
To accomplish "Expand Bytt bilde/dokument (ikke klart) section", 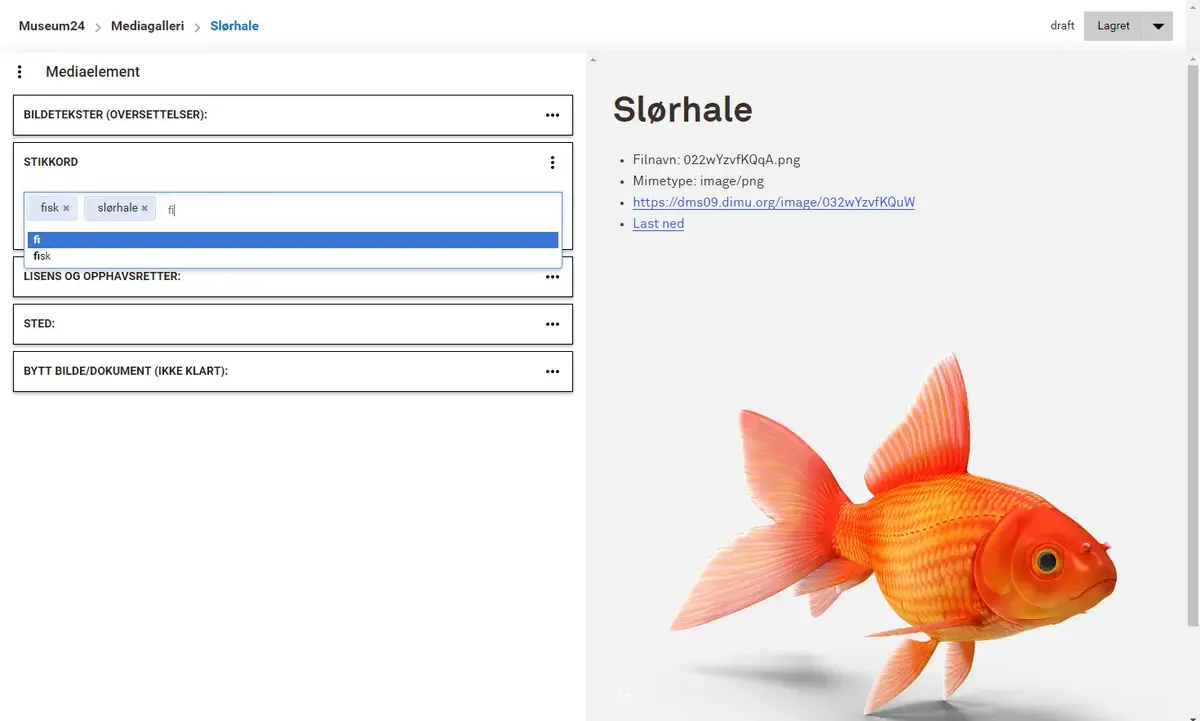I will pyautogui.click(x=293, y=371).
